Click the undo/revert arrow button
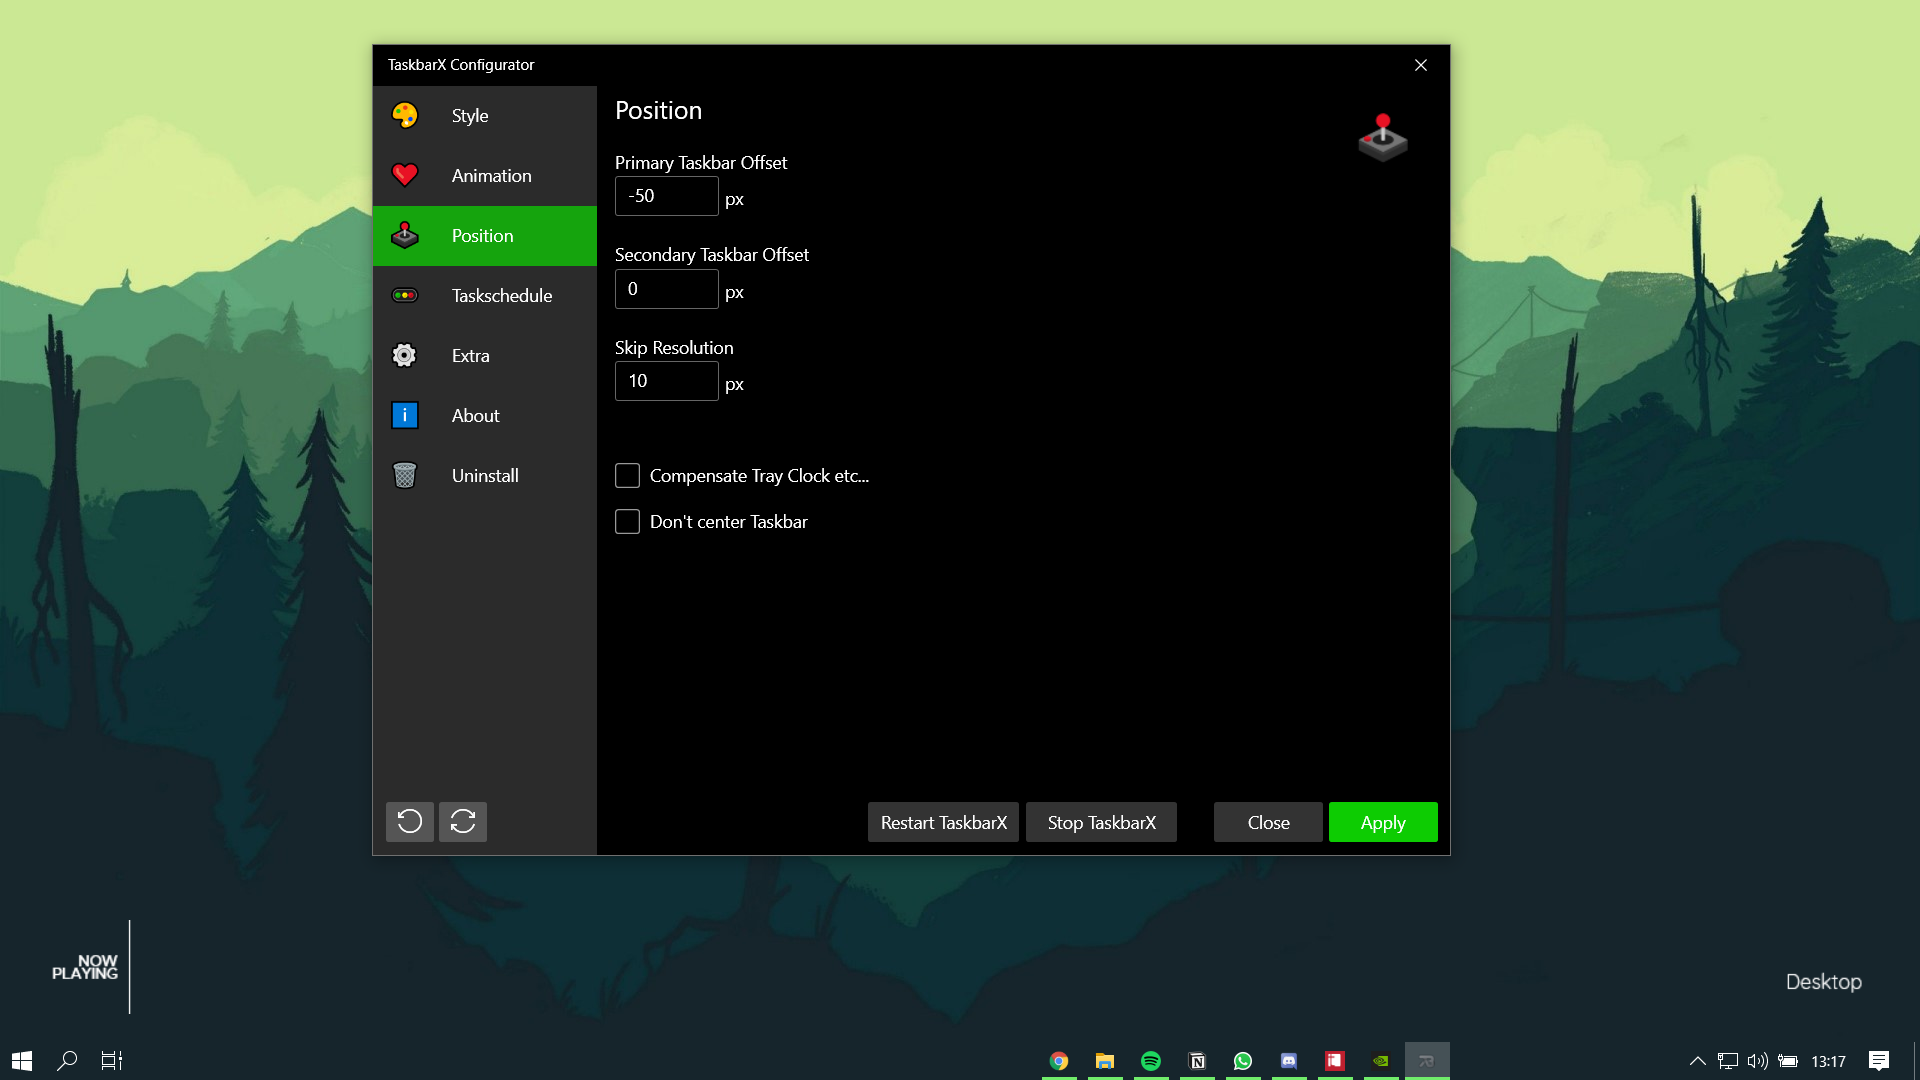Screen dimensions: 1920x1080 tap(410, 822)
